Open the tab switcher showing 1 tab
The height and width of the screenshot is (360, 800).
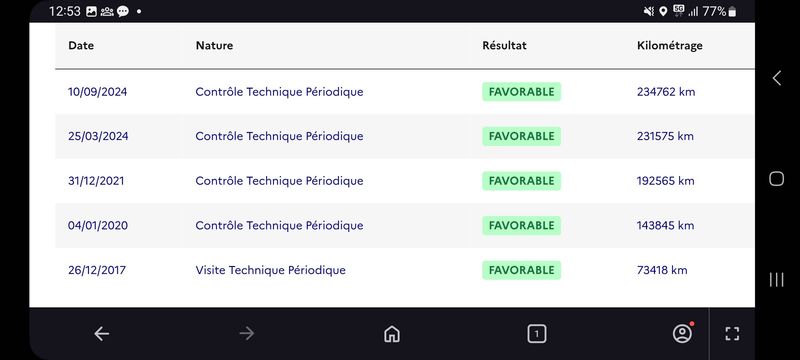pos(536,334)
